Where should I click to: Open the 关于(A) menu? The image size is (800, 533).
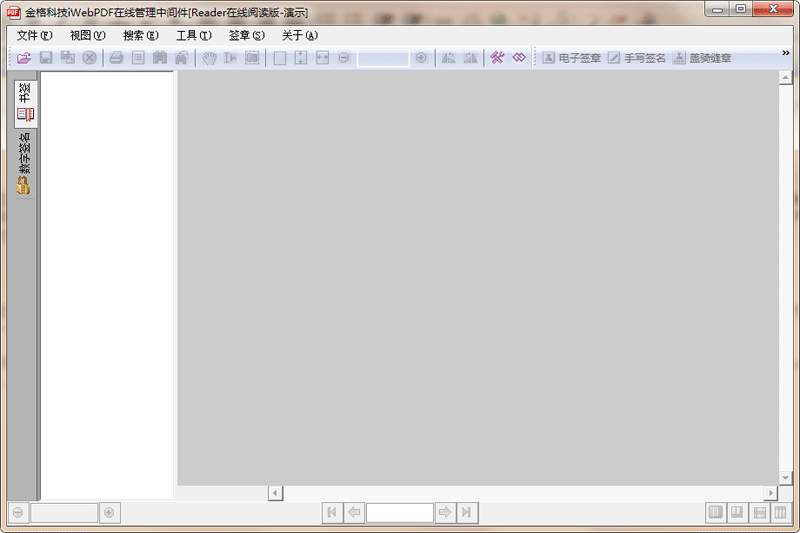[x=300, y=35]
